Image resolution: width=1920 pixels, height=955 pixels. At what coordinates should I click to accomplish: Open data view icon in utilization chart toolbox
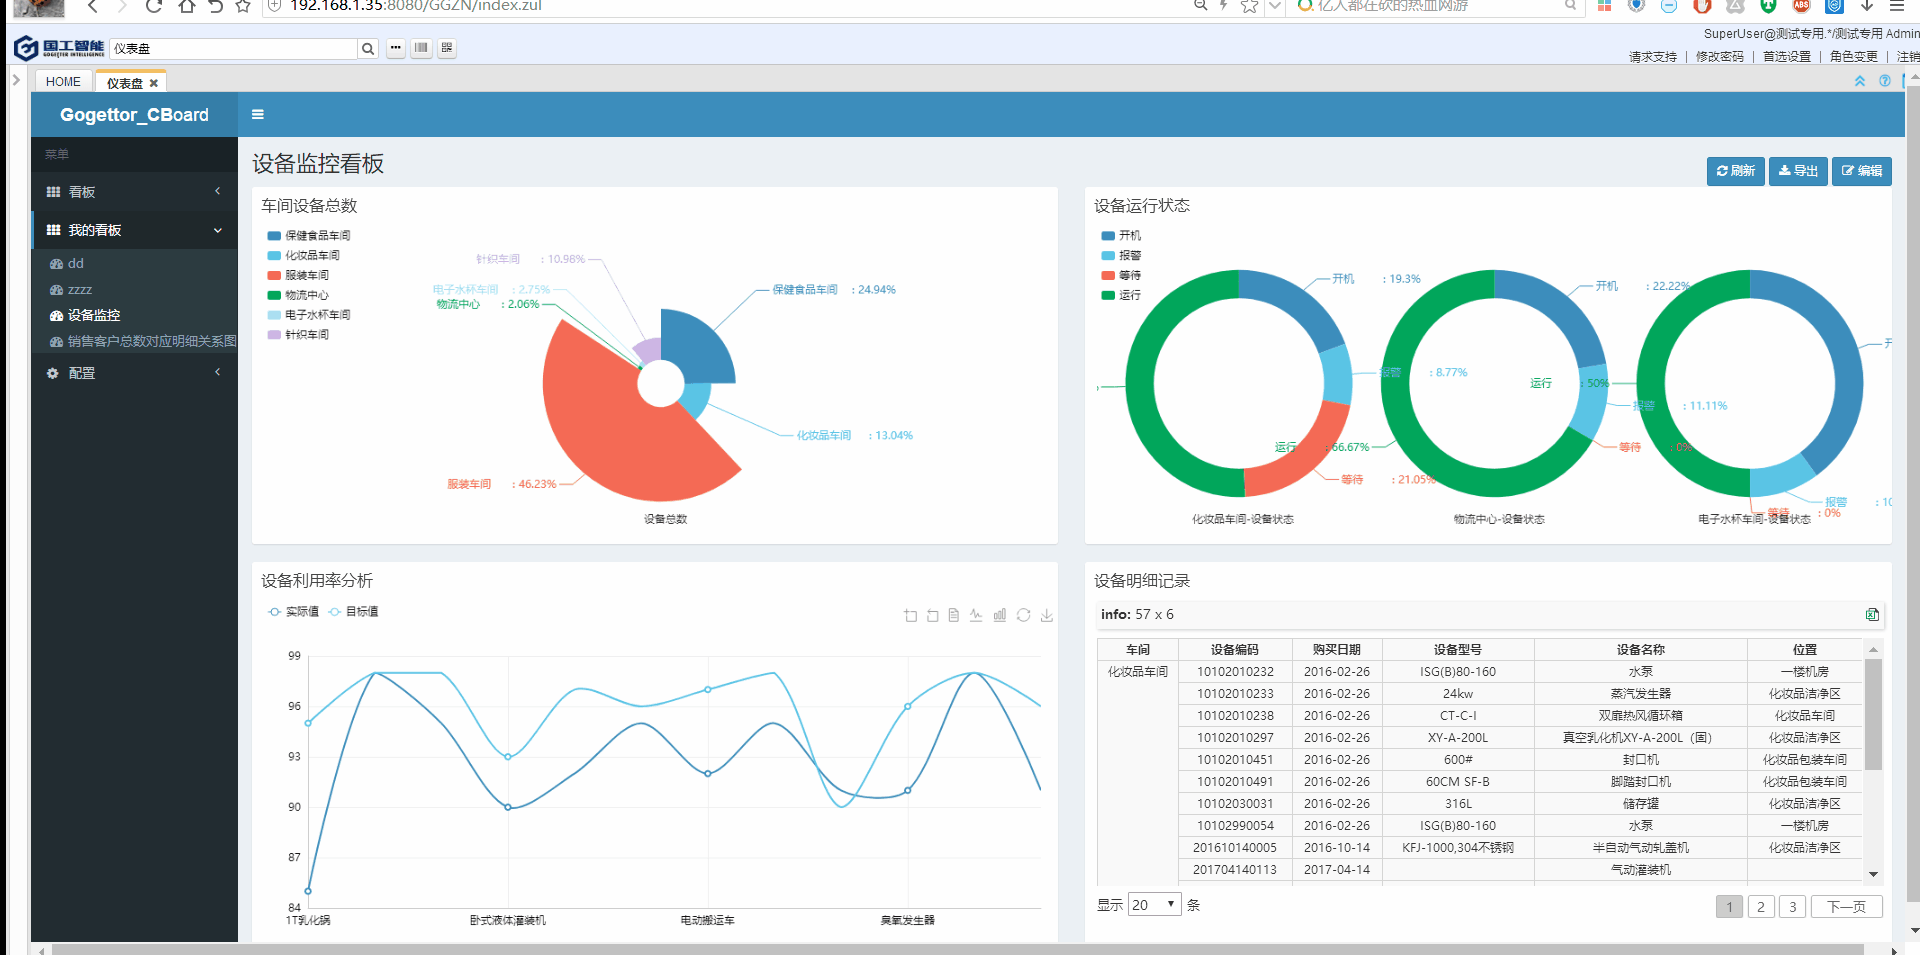point(953,616)
